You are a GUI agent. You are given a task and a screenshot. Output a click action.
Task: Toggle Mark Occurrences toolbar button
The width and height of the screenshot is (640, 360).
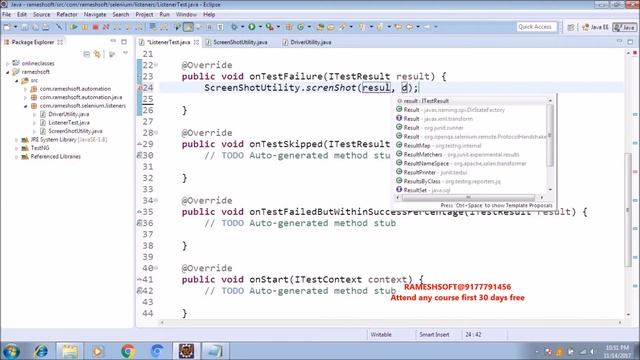(x=188, y=27)
